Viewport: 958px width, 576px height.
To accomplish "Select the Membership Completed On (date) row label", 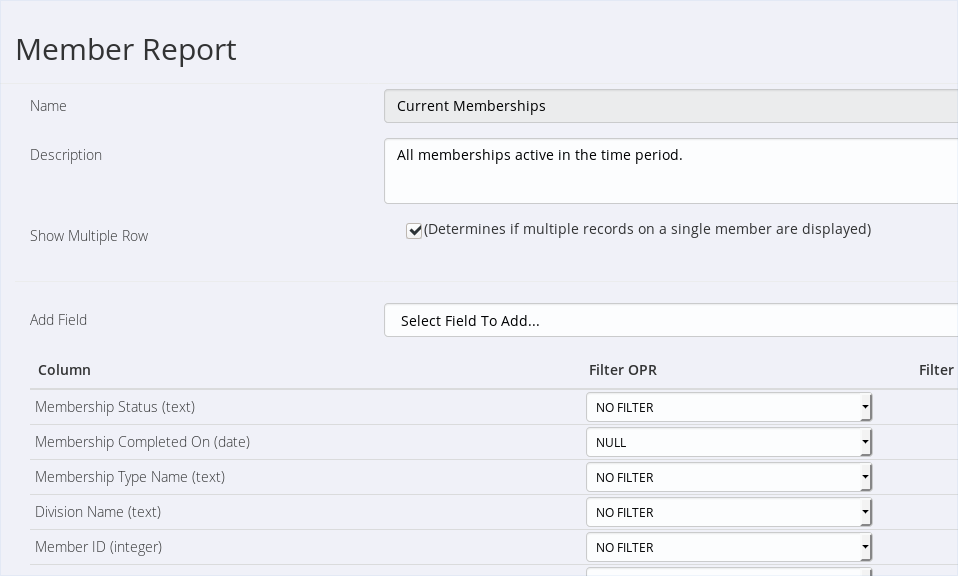I will pos(142,442).
